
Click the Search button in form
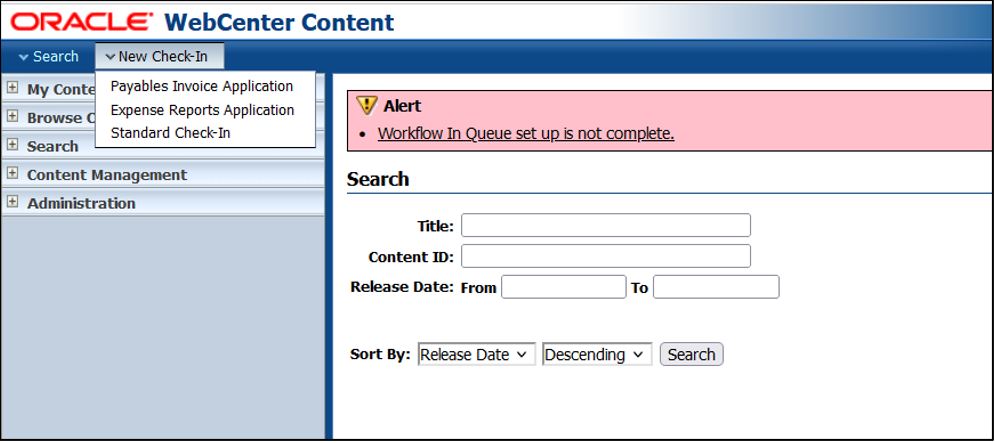(691, 354)
